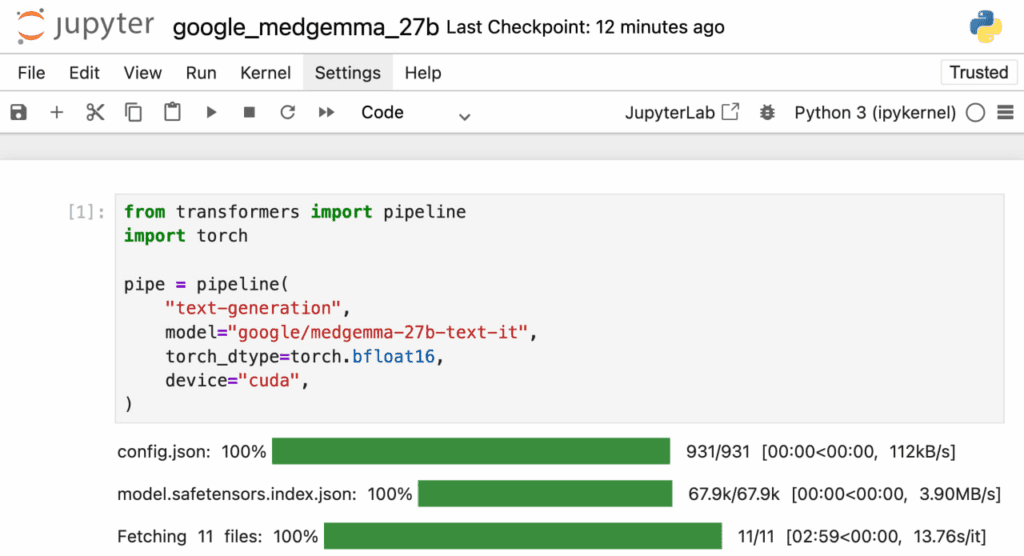Open the Settings menu
1024x556 pixels.
pyautogui.click(x=347, y=73)
